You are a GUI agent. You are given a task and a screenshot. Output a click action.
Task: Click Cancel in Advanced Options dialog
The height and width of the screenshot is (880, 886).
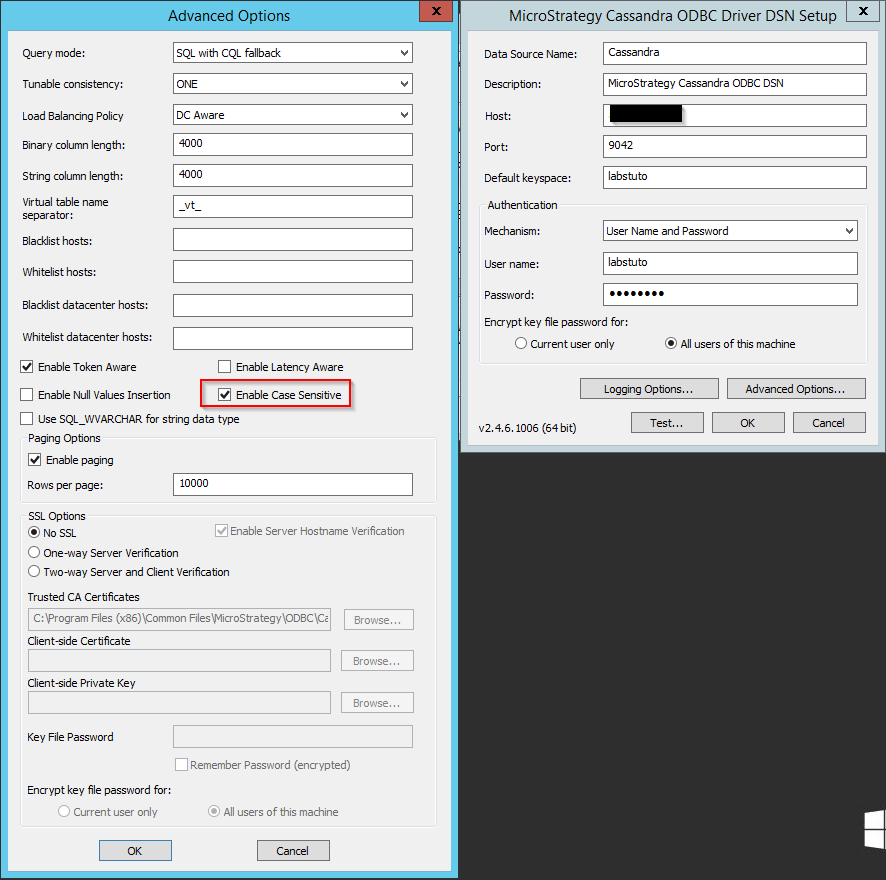point(293,851)
